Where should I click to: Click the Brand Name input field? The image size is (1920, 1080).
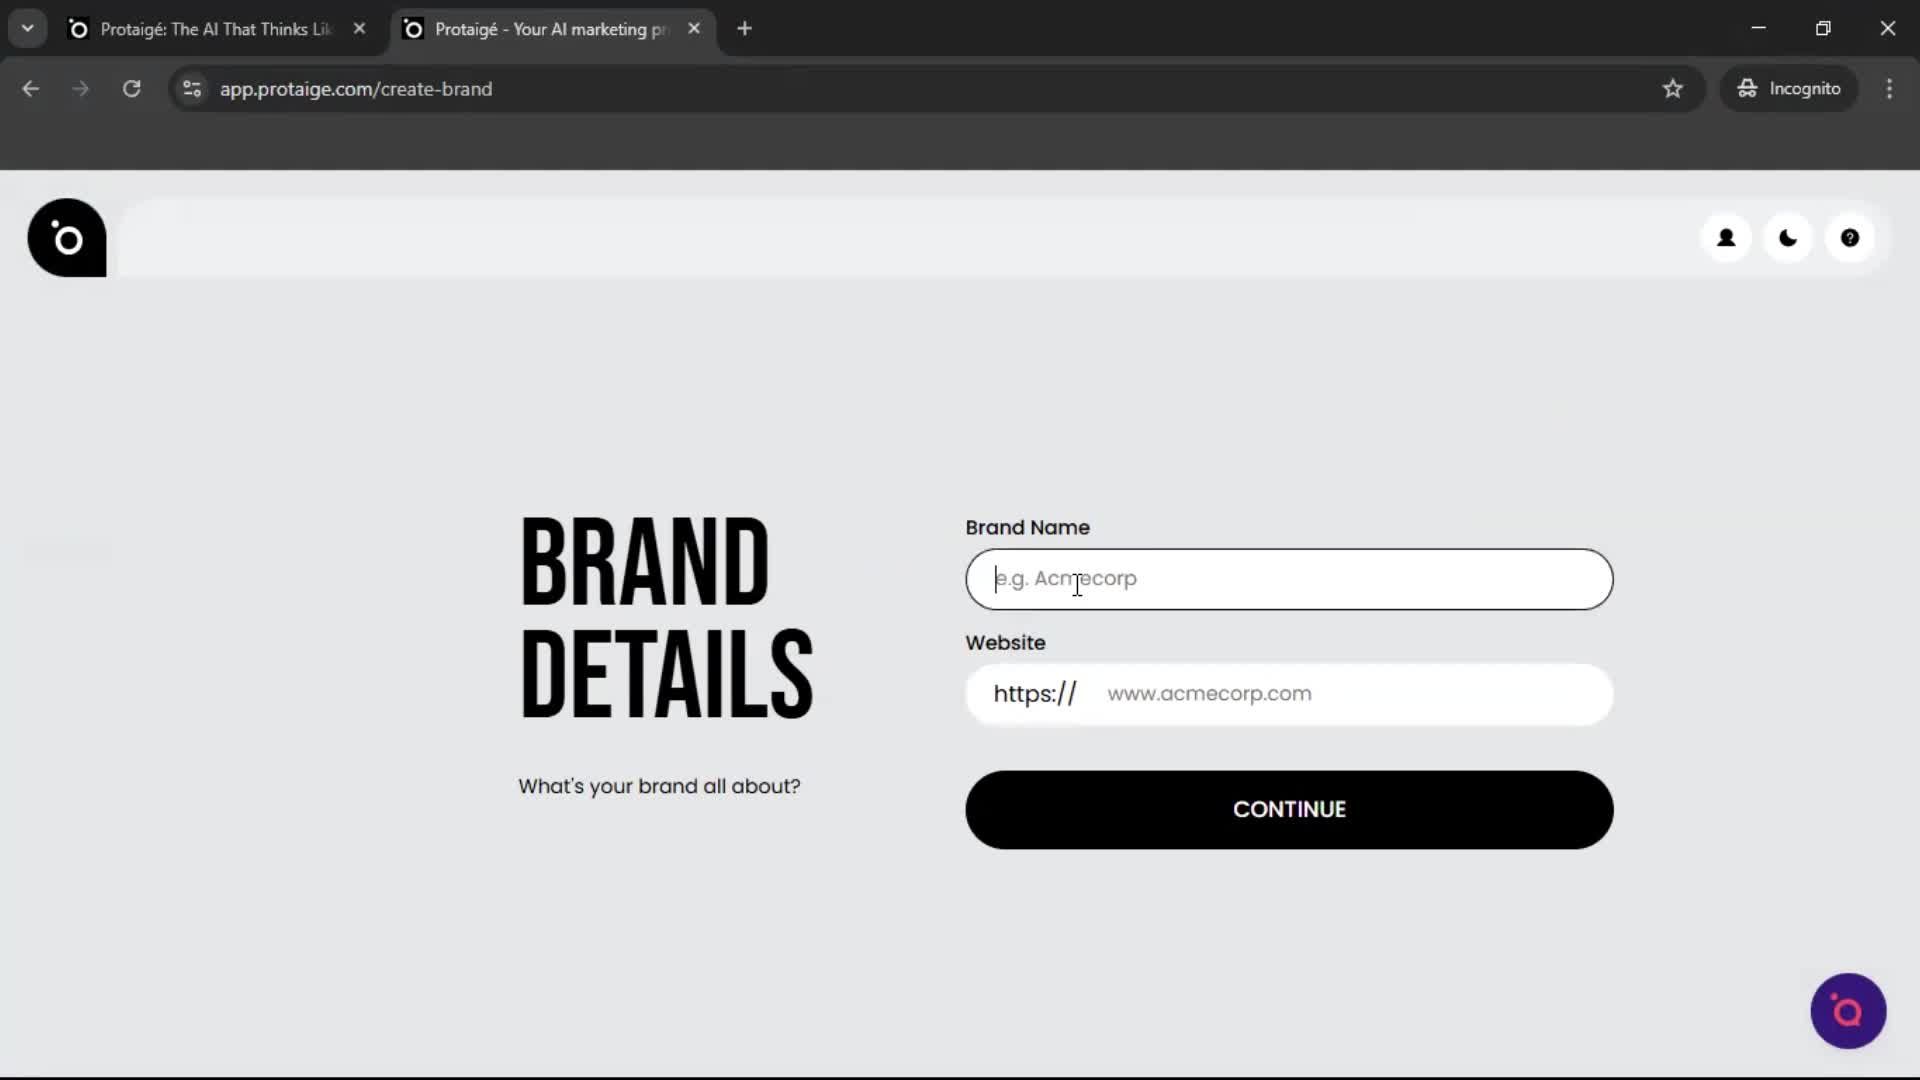1287,579
